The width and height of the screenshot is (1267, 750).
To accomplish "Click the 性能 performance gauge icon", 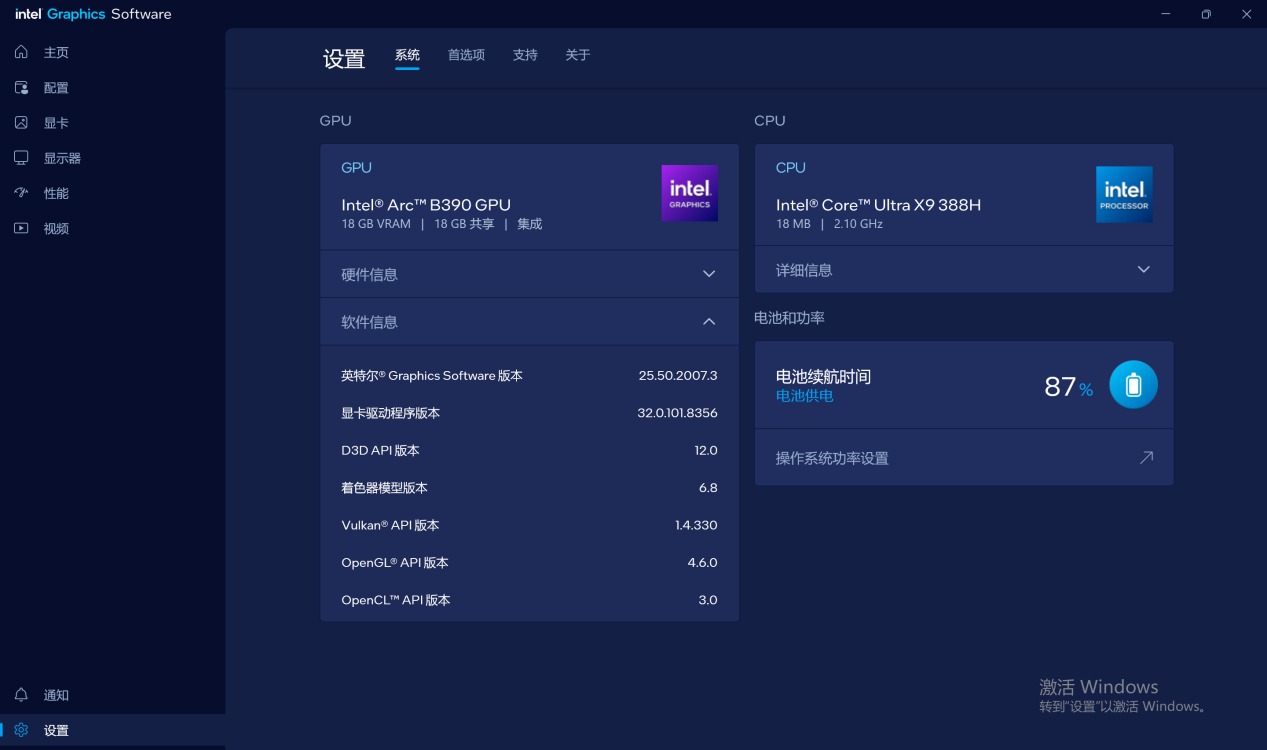I will (x=21, y=193).
